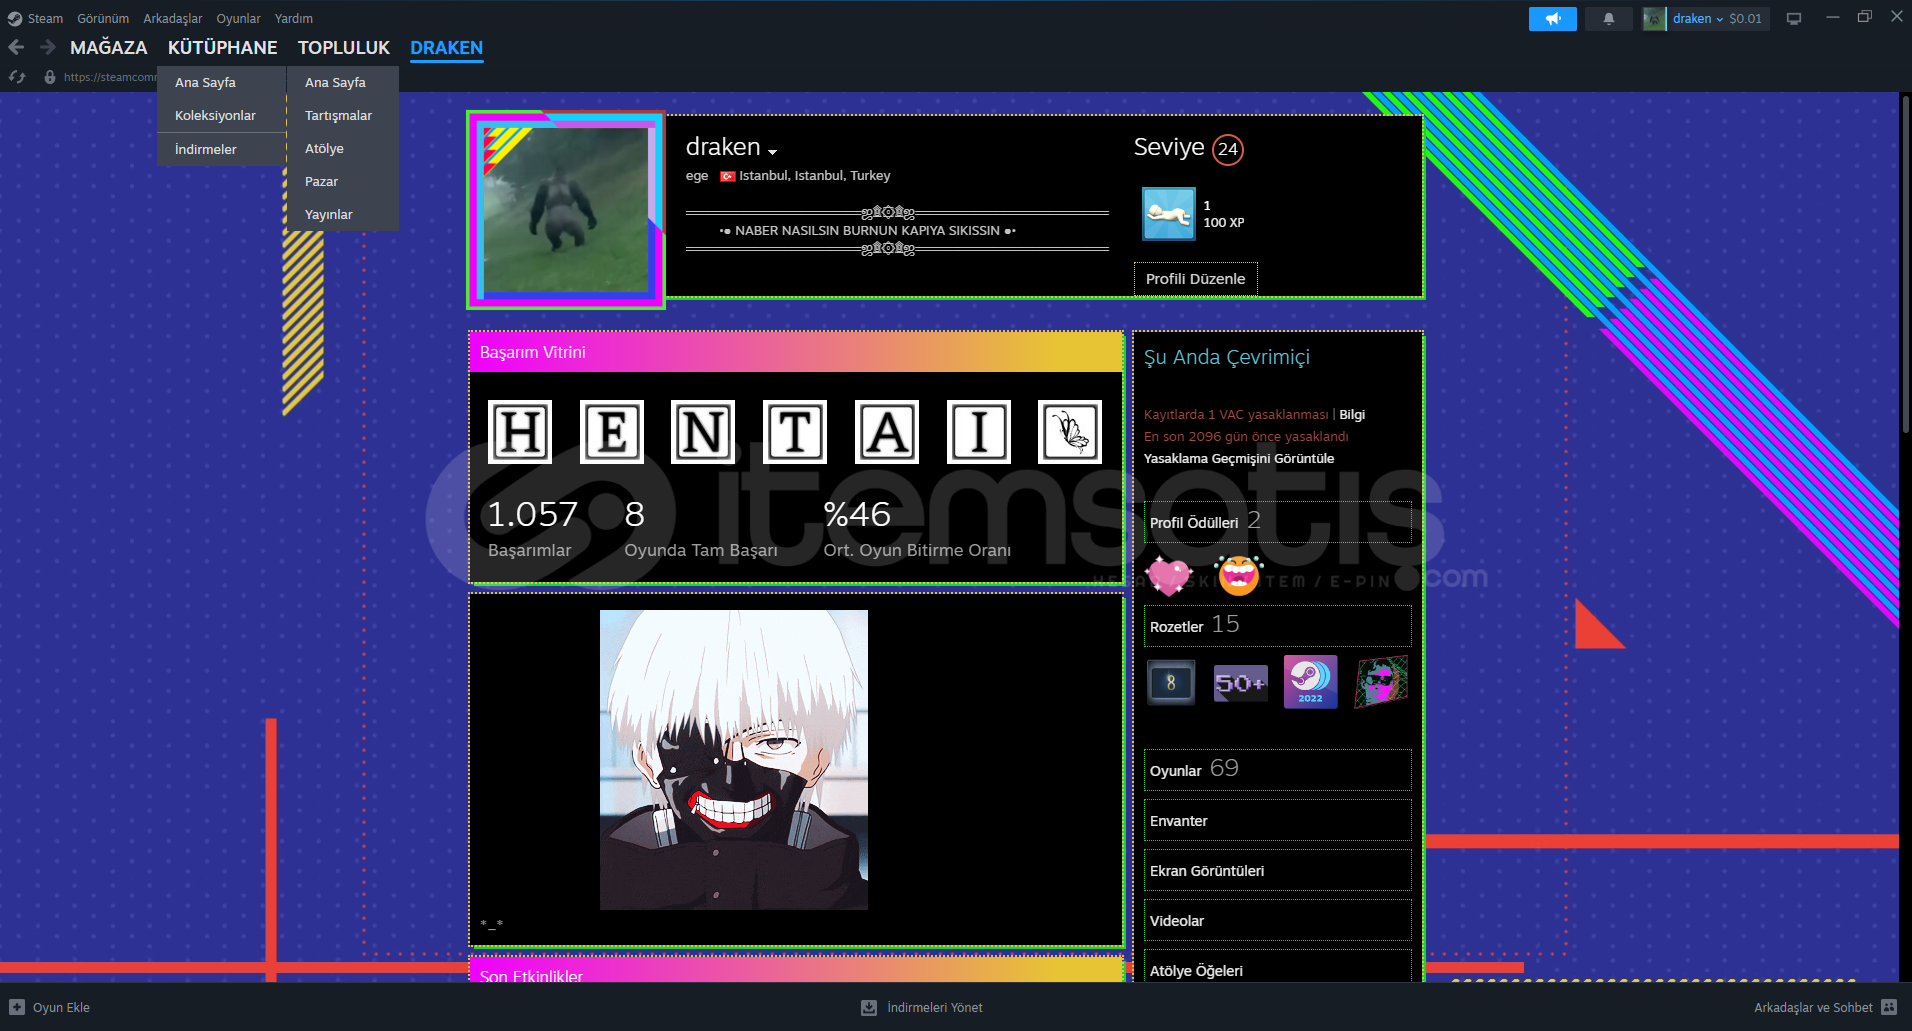Click the I achievement tile
The image size is (1912, 1031).
[979, 432]
